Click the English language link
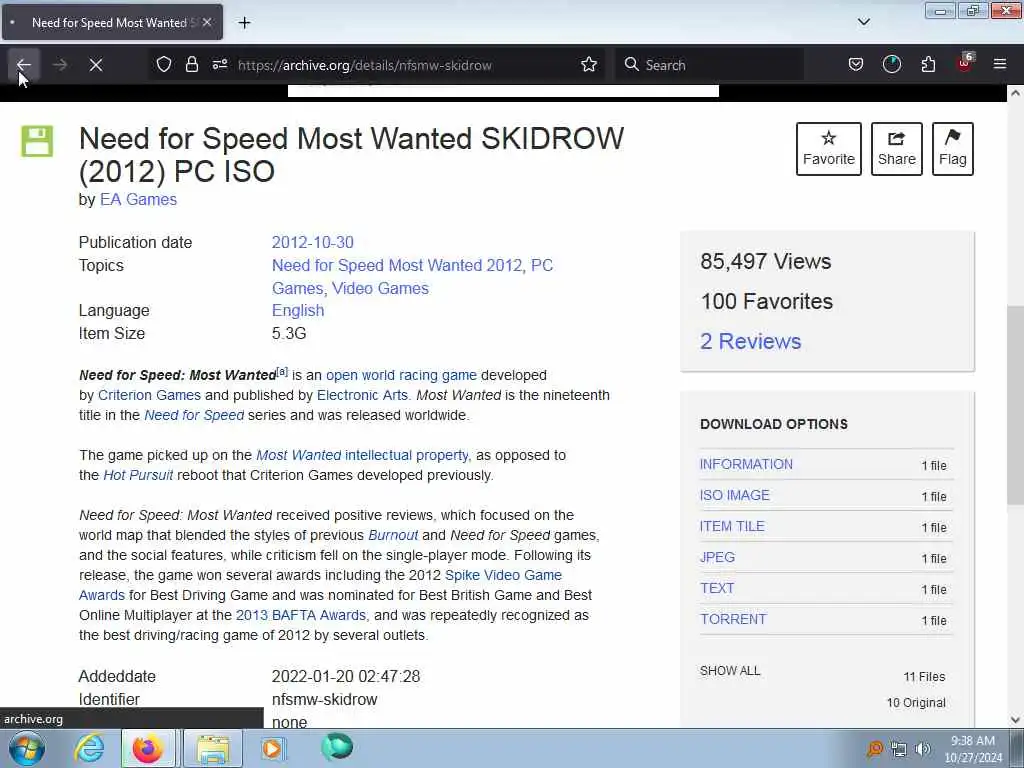The width and height of the screenshot is (1024, 768). coord(298,311)
